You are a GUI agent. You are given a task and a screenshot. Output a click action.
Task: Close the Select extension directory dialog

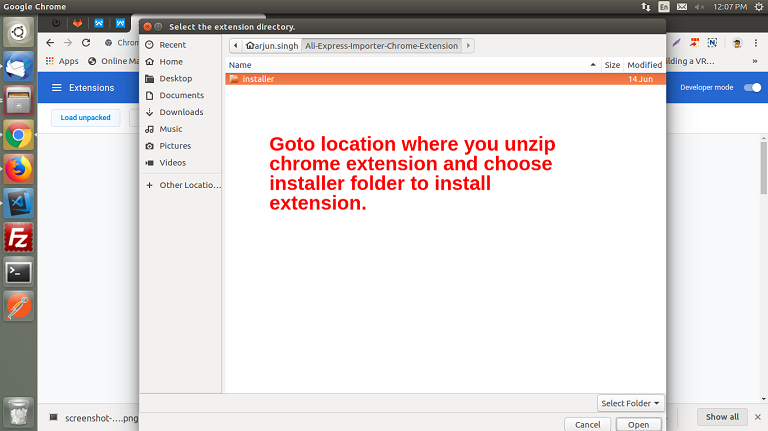coord(147,26)
